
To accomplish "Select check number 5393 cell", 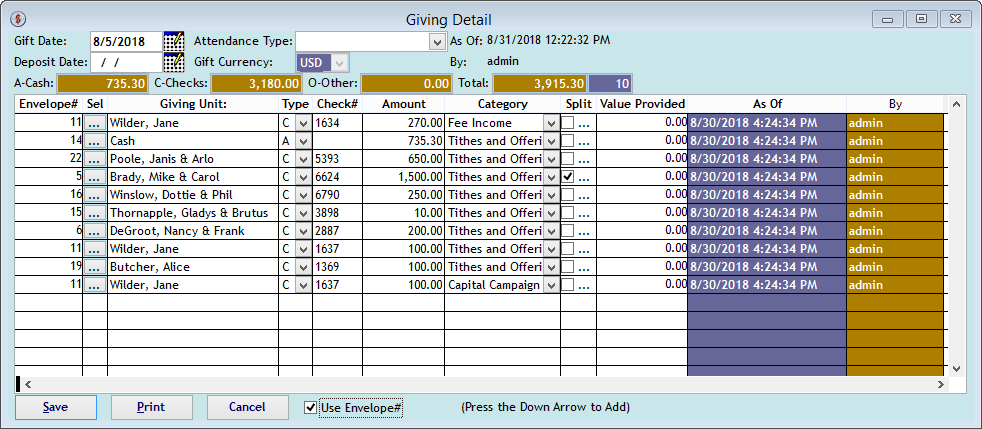I will pos(337,159).
